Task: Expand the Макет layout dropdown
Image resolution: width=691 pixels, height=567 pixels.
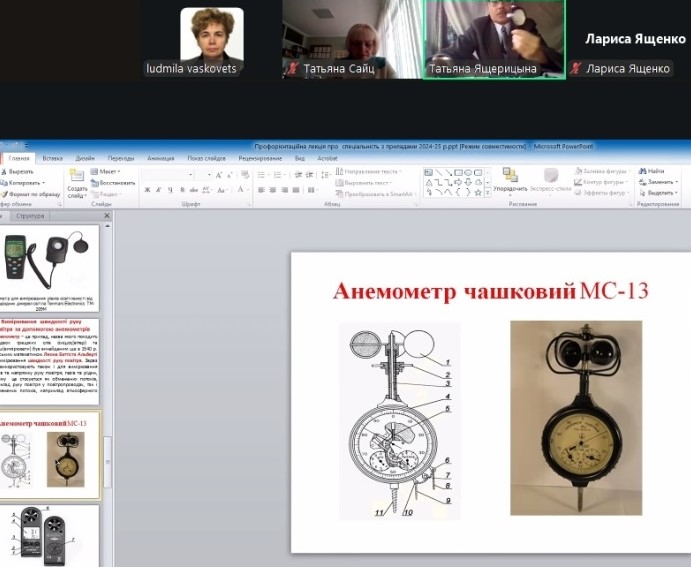Action: click(x=108, y=171)
